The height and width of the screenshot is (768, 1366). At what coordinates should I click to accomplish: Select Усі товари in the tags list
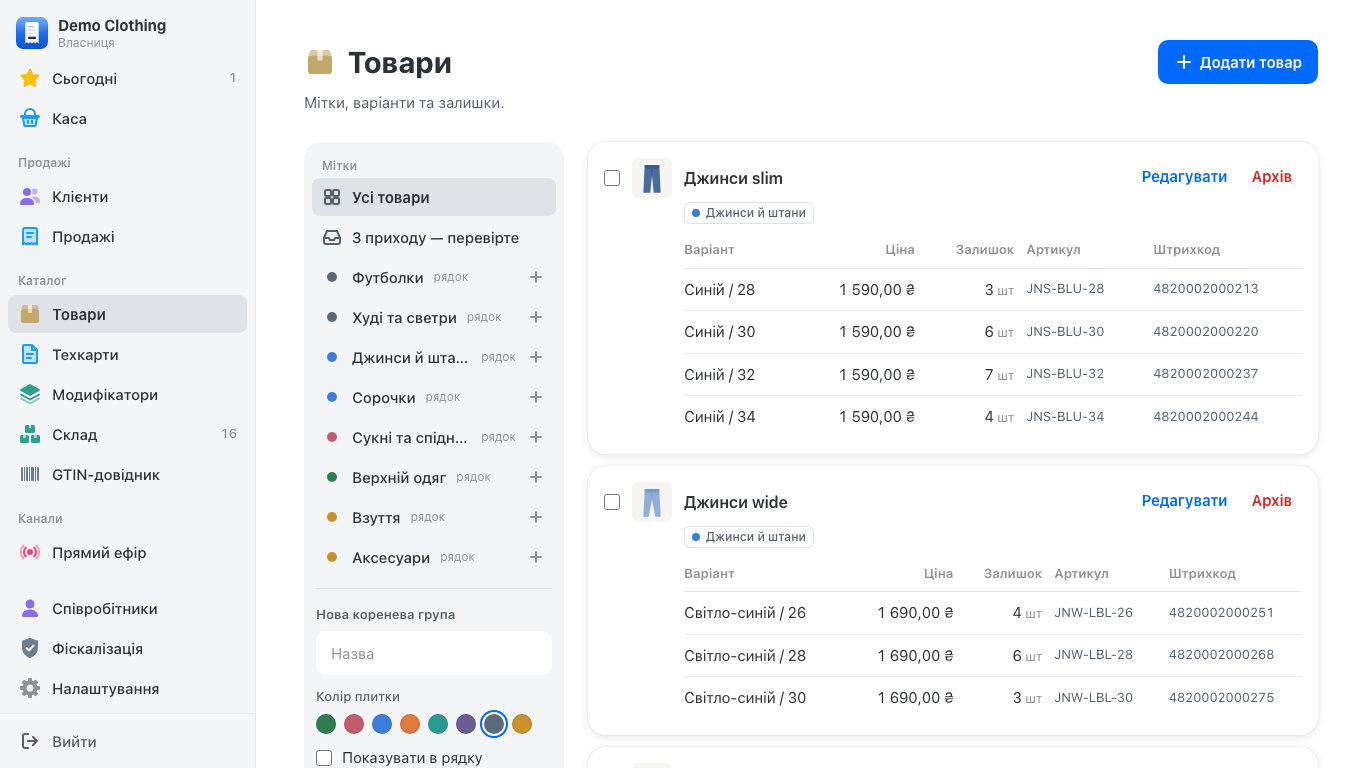coord(434,197)
